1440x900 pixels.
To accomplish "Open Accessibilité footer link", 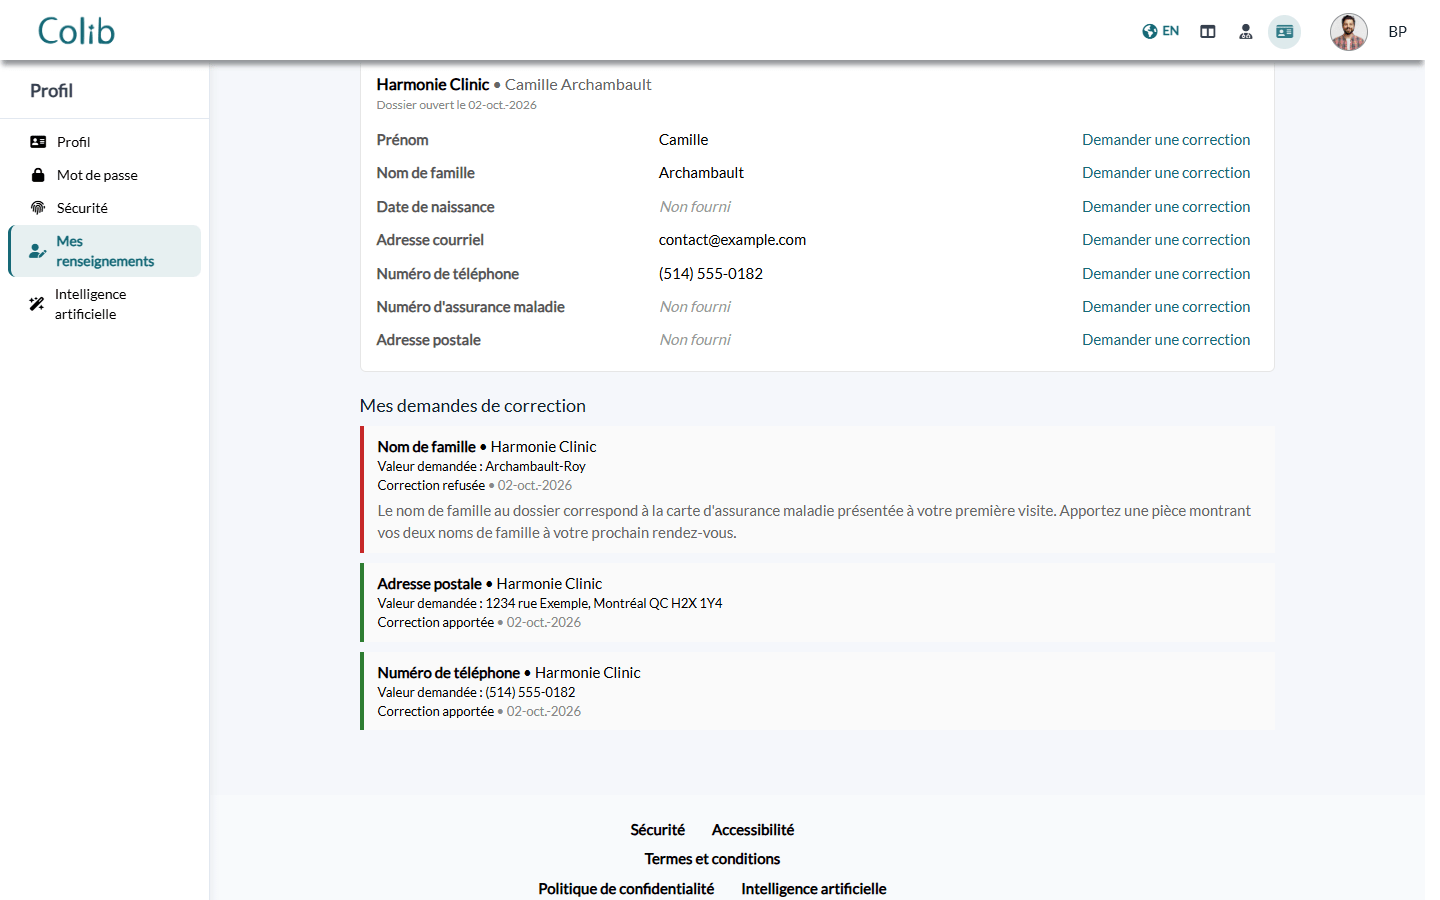I will click(753, 830).
